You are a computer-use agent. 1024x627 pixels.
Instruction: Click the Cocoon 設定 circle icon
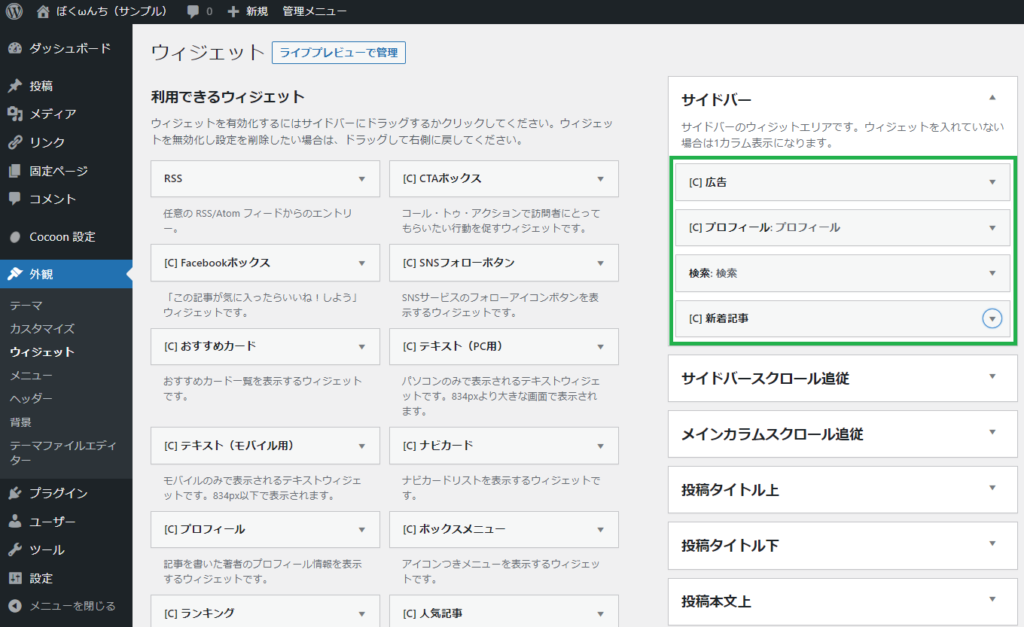(x=15, y=237)
